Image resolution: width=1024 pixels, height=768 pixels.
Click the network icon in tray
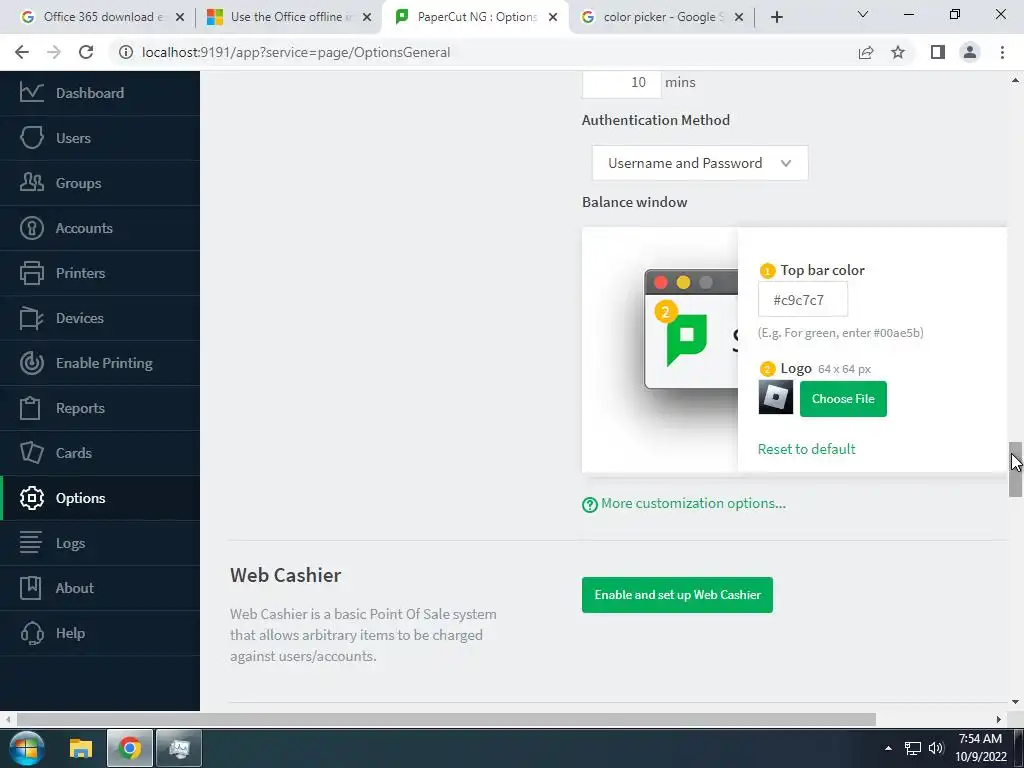point(912,748)
